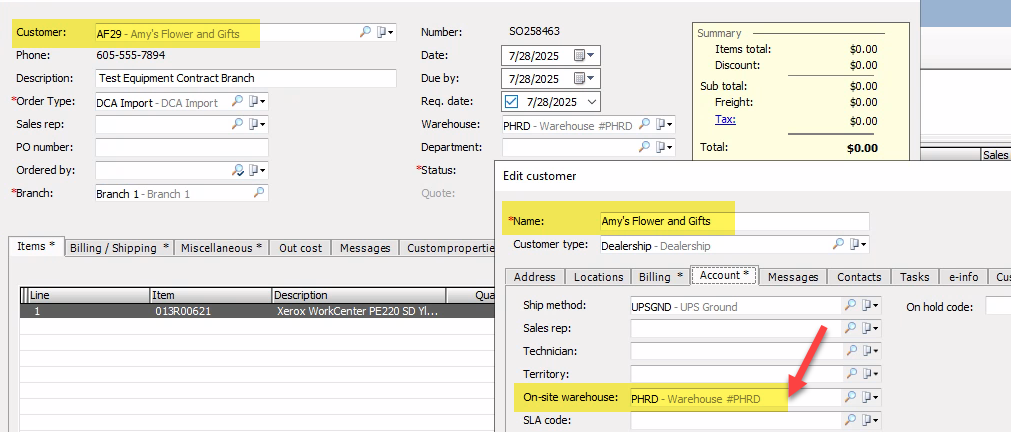Image resolution: width=1011 pixels, height=432 pixels.
Task: Click the PO number input field
Action: pyautogui.click(x=182, y=148)
